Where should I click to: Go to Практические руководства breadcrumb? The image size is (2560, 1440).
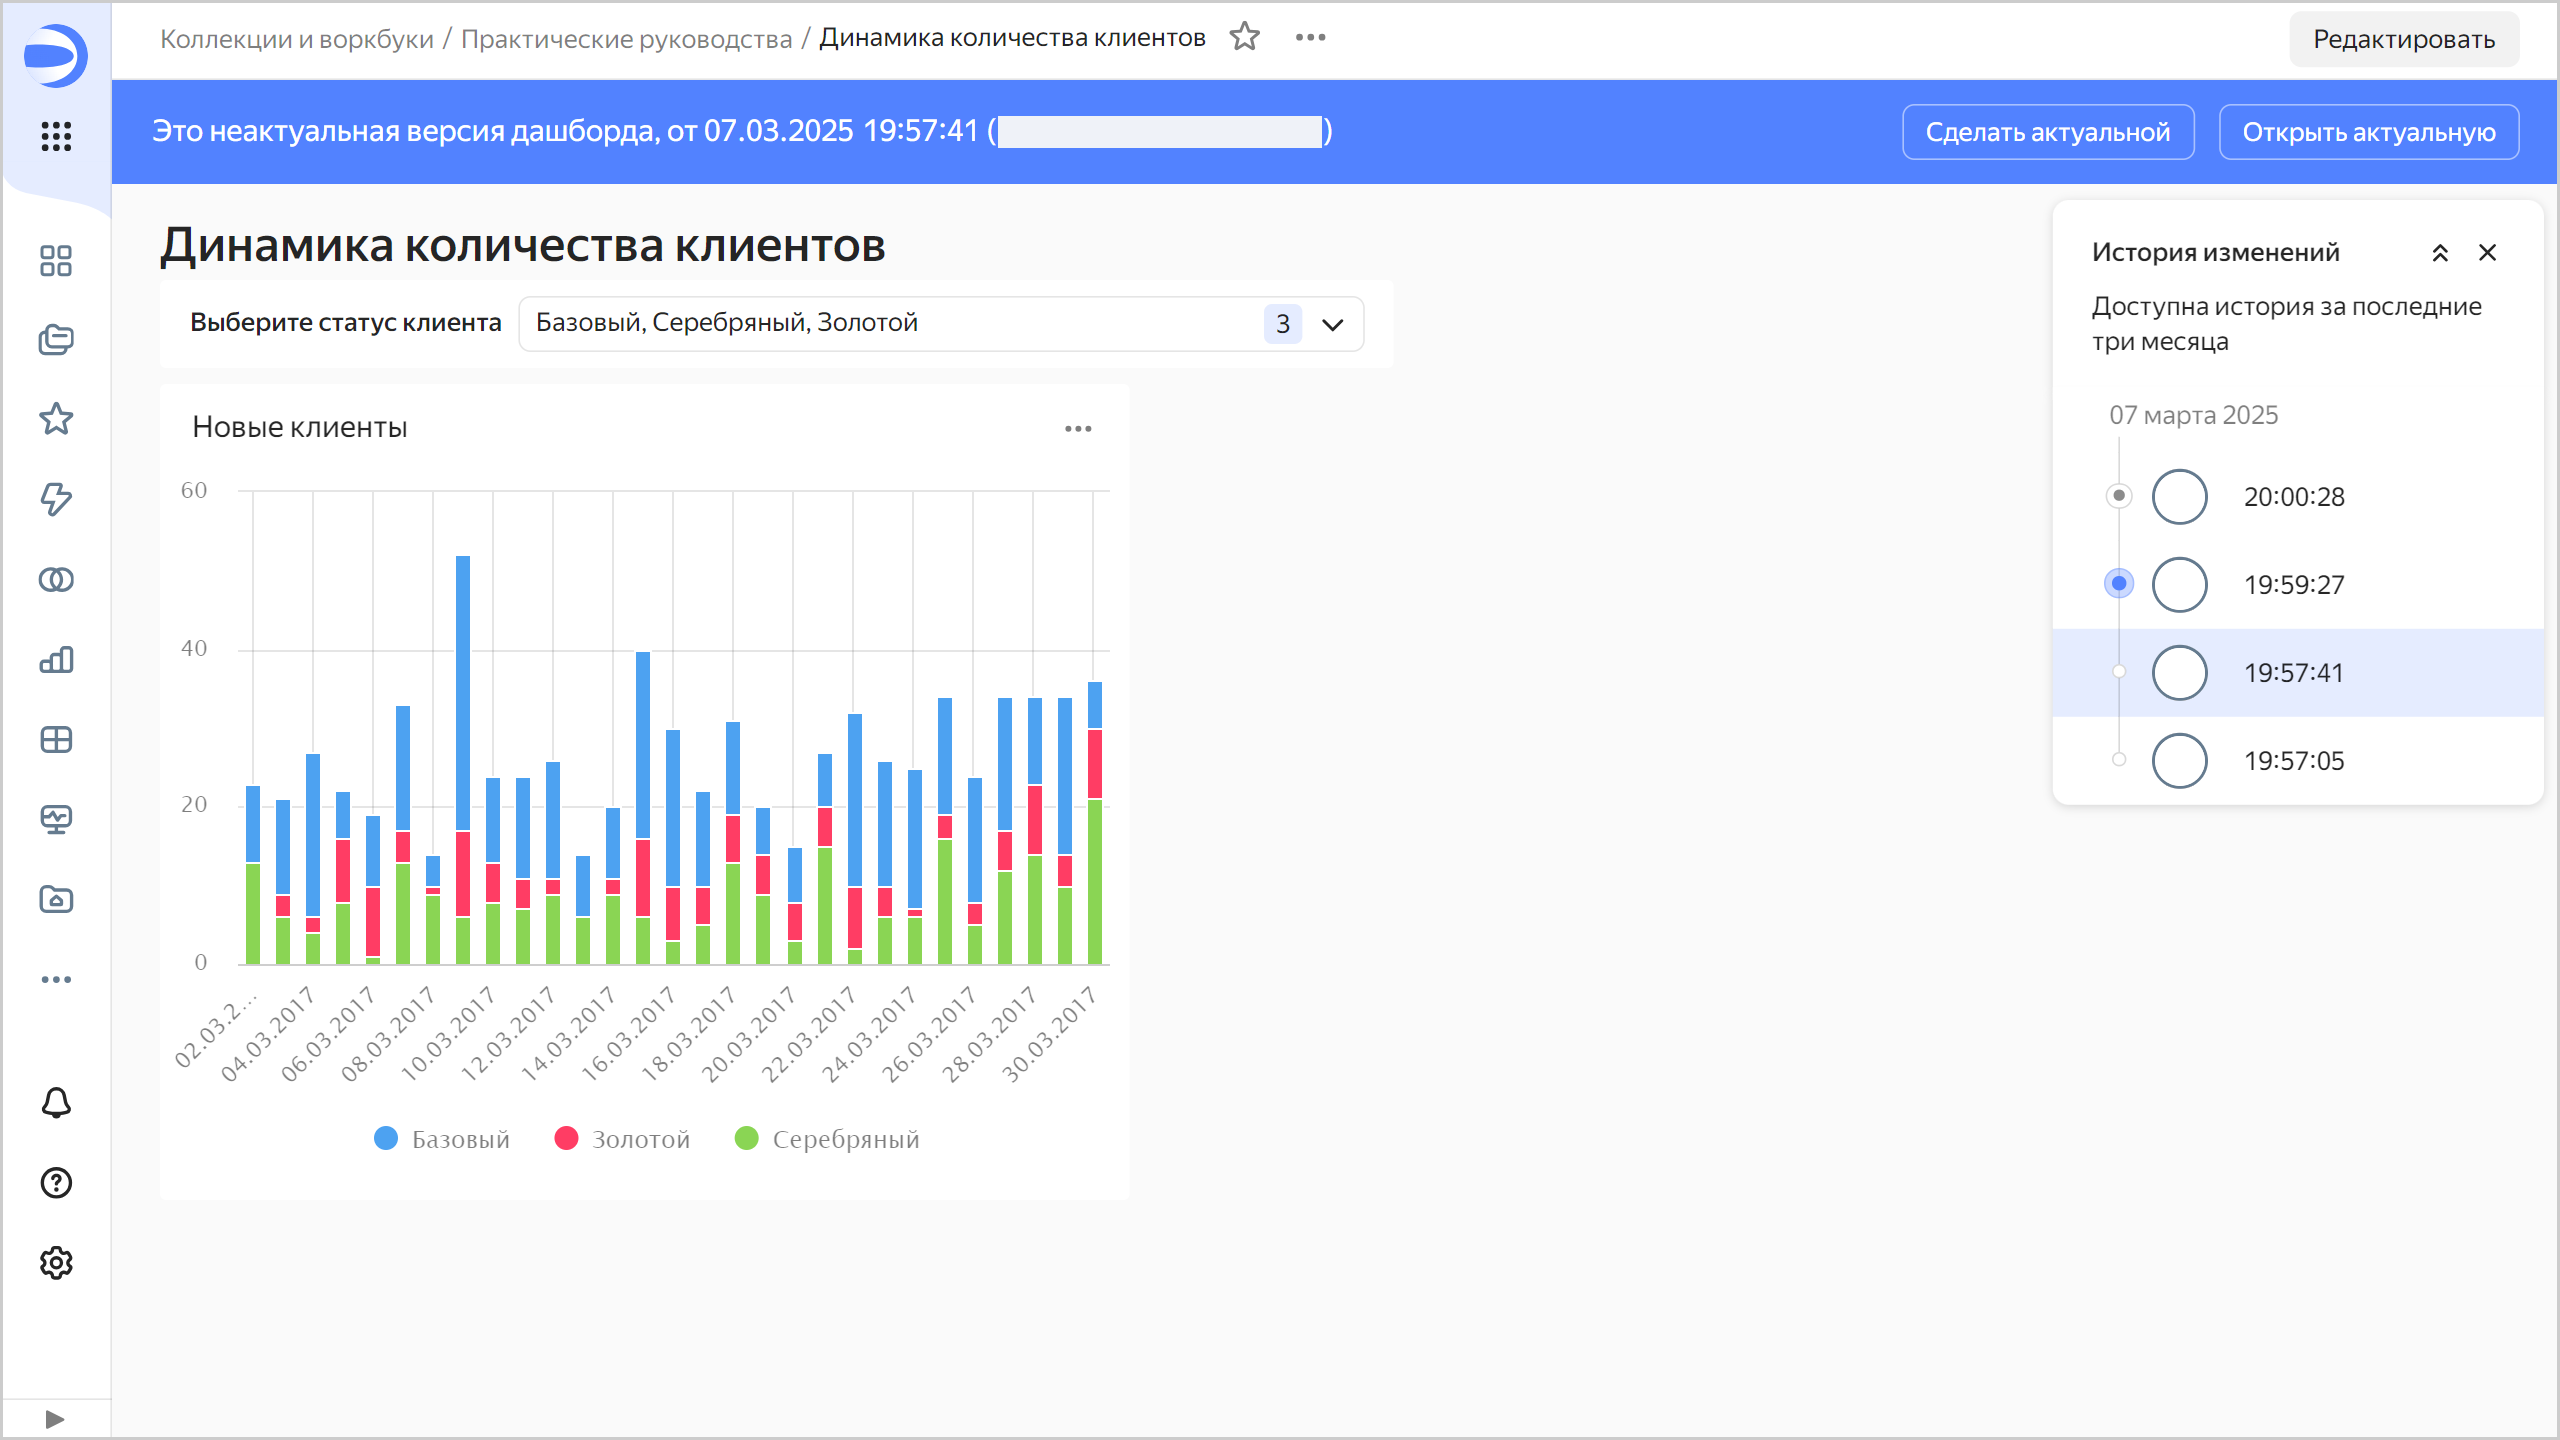626,39
